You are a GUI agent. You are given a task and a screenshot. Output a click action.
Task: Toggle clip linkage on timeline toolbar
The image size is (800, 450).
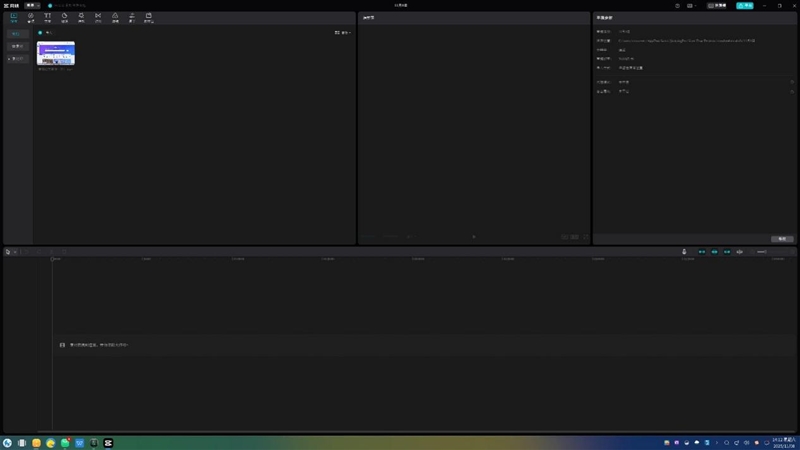click(727, 252)
